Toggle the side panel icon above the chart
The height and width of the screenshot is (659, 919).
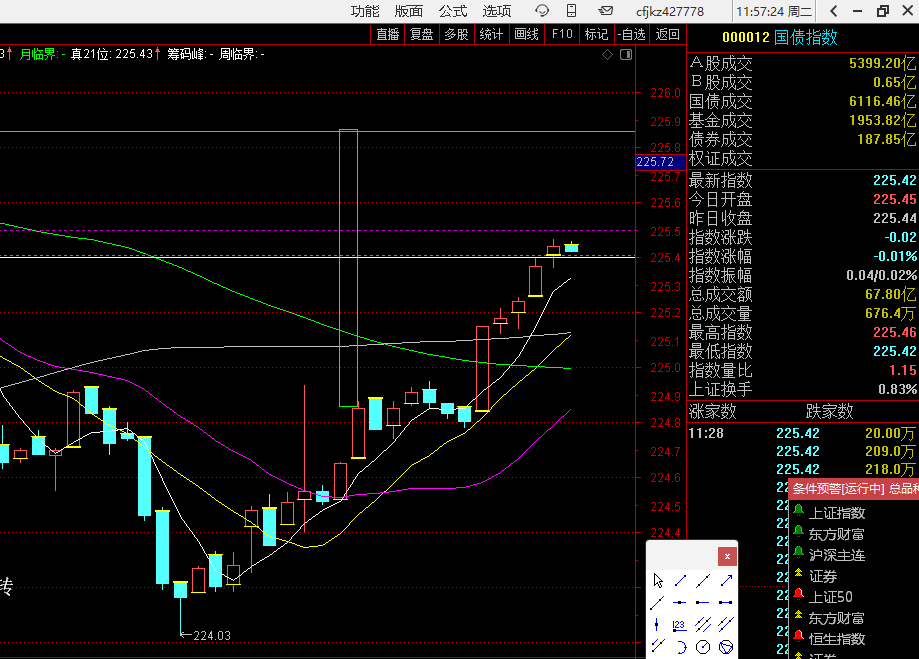tap(626, 55)
